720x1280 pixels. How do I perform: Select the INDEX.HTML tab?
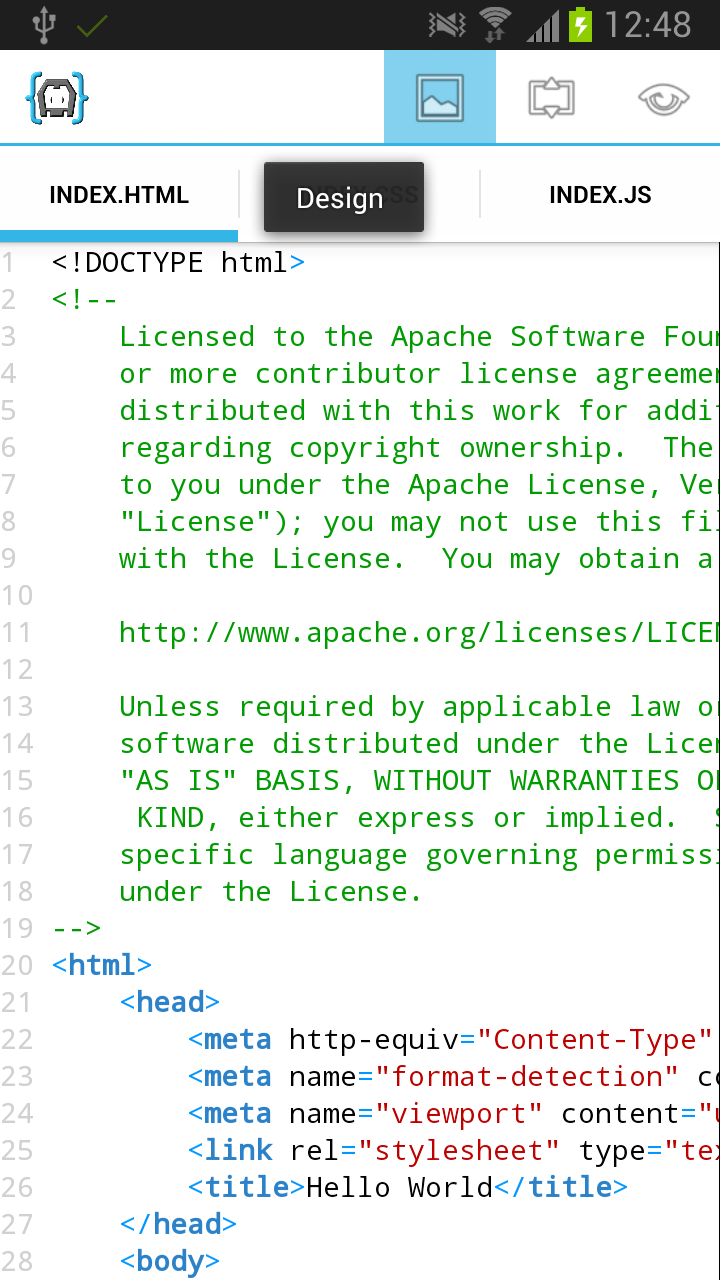119,195
